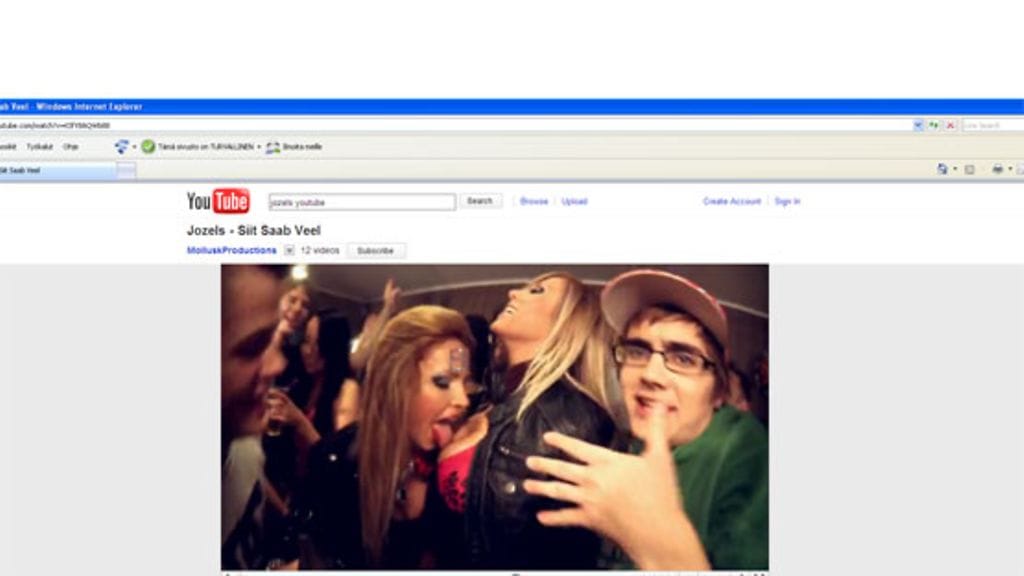Open the dropdown arrow after TURVALLINEN text
The height and width of the screenshot is (576, 1024).
point(258,147)
